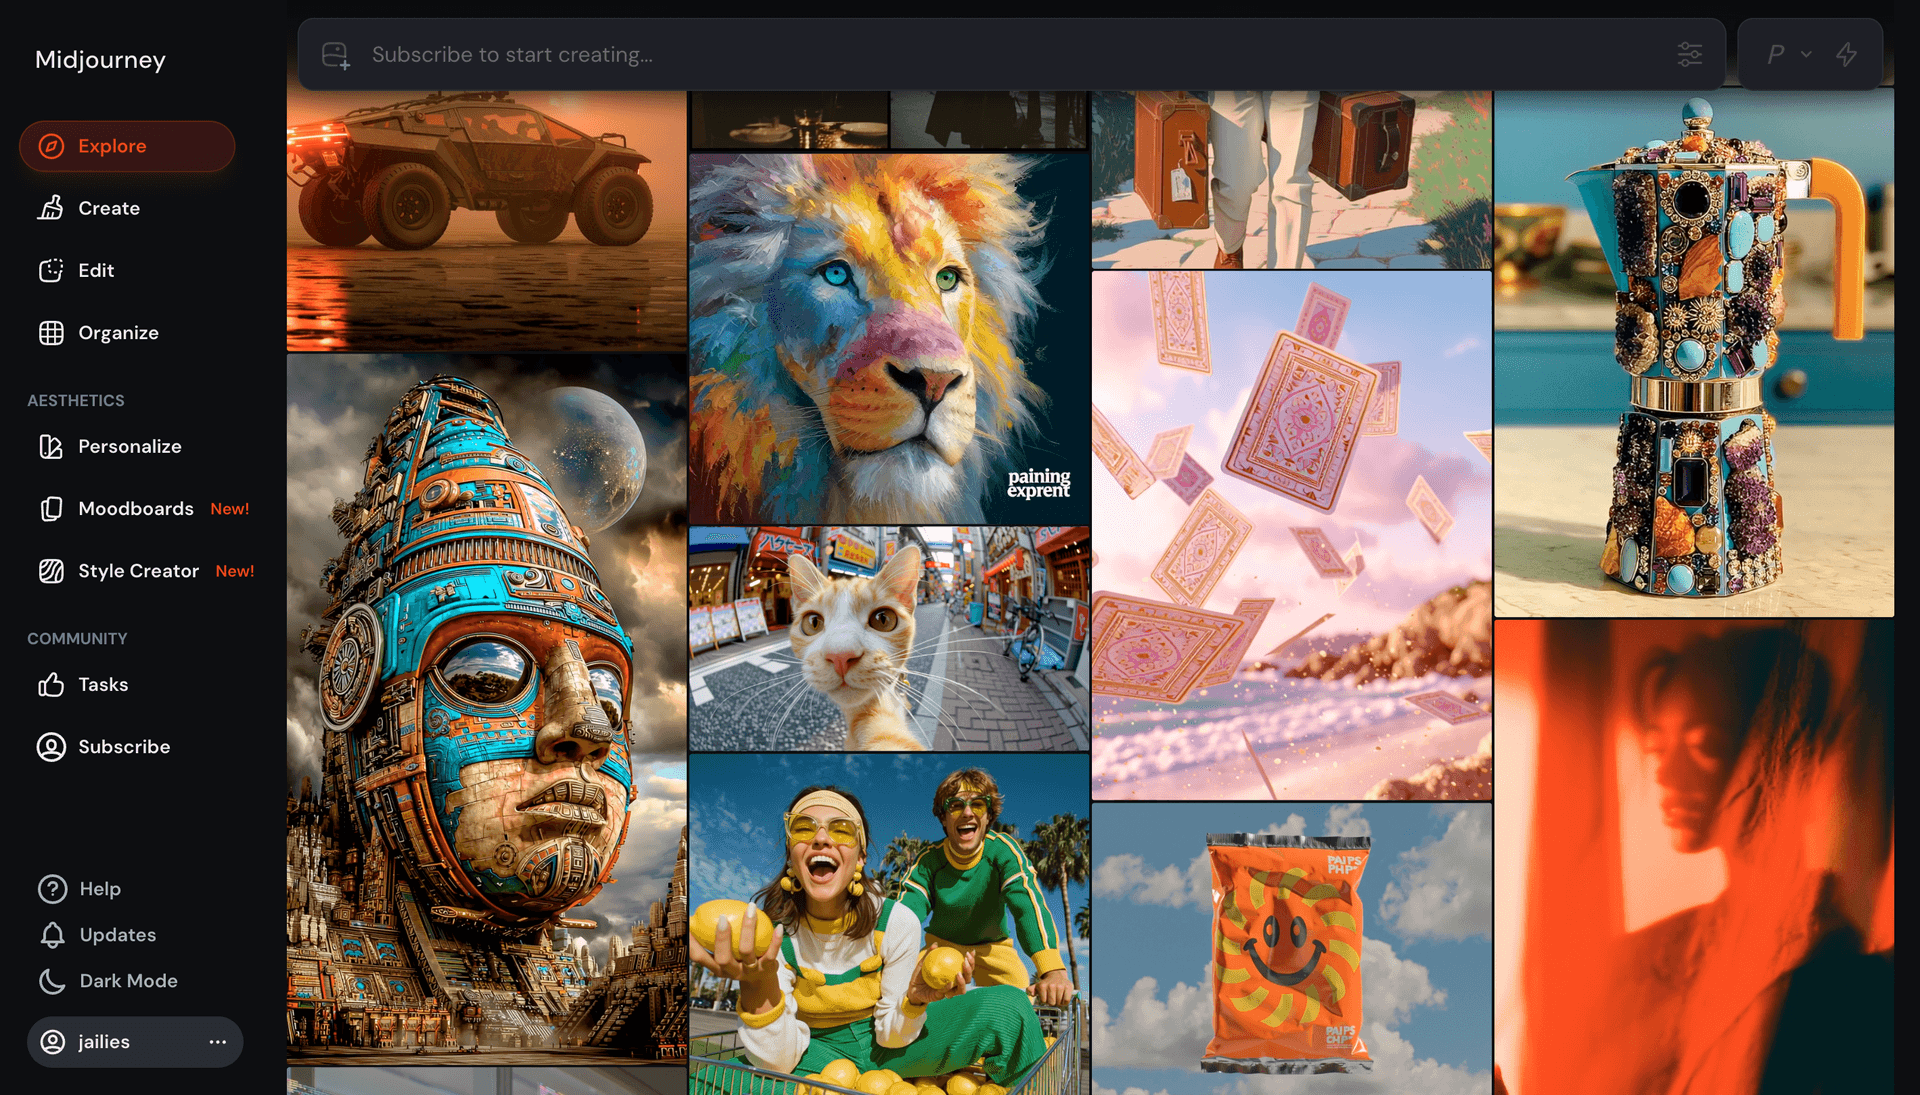Image resolution: width=1920 pixels, height=1095 pixels.
Task: Click the Organize grid icon
Action: tap(51, 332)
